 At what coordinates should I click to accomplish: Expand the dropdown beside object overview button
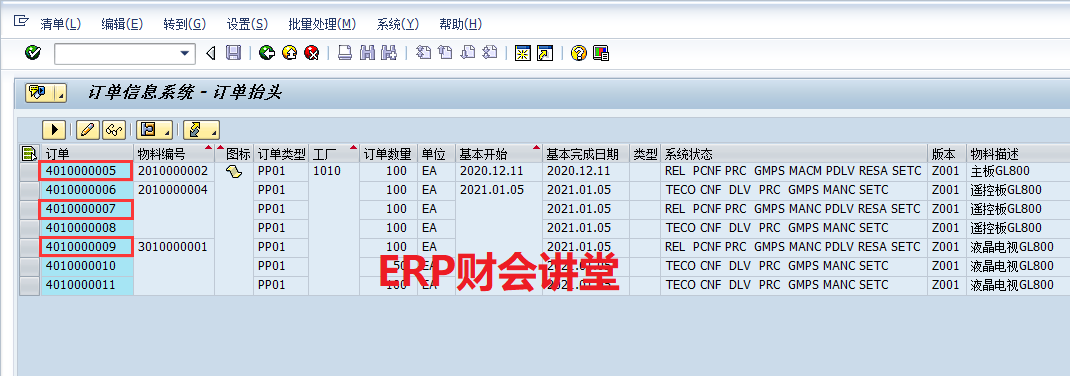click(x=60, y=93)
